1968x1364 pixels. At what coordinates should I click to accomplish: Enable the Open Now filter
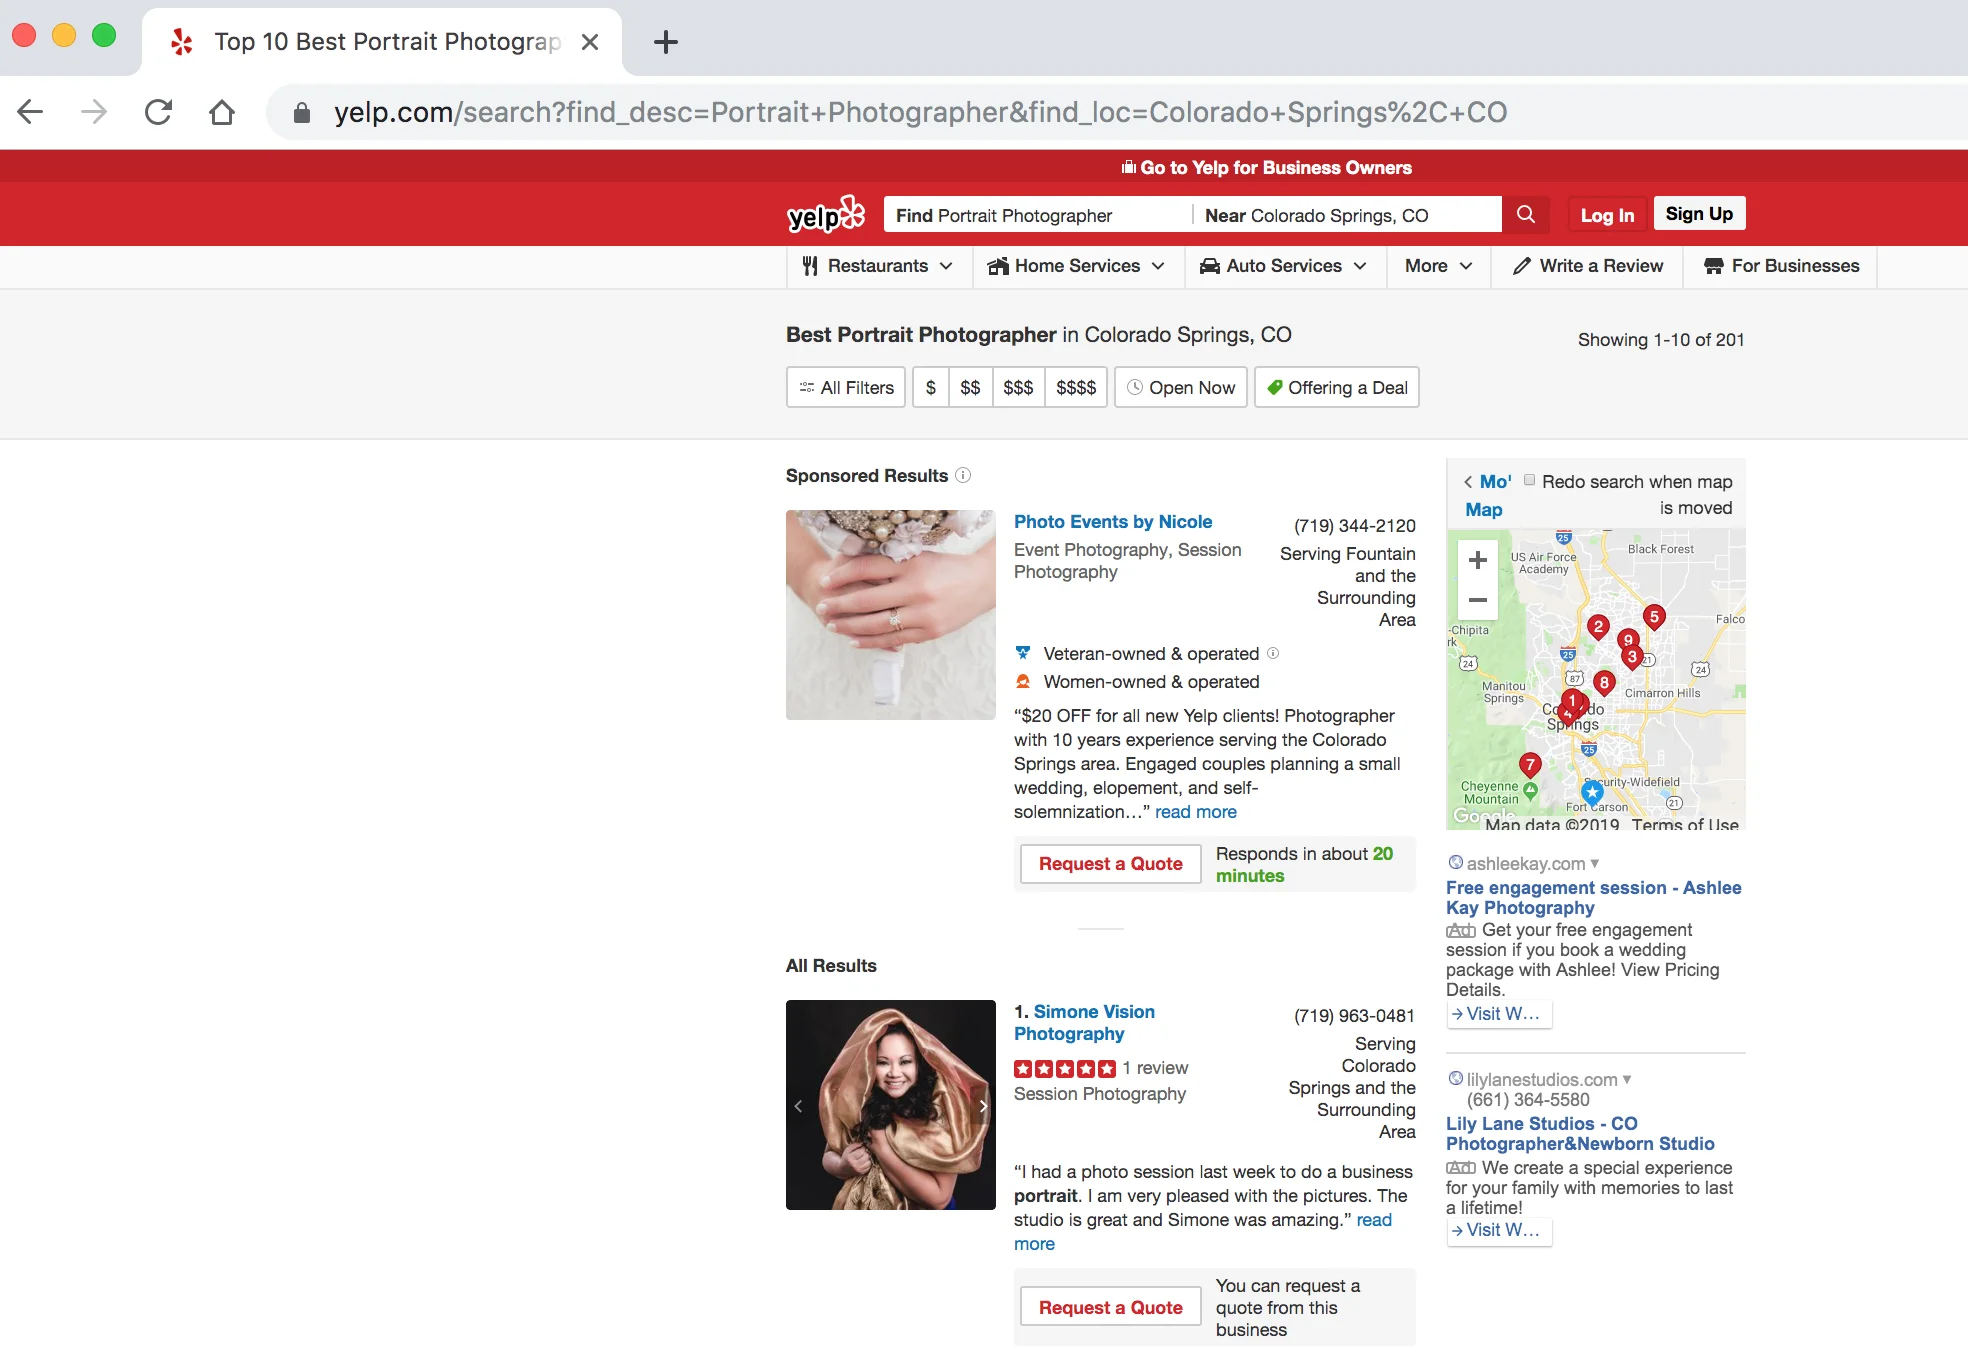(1181, 387)
